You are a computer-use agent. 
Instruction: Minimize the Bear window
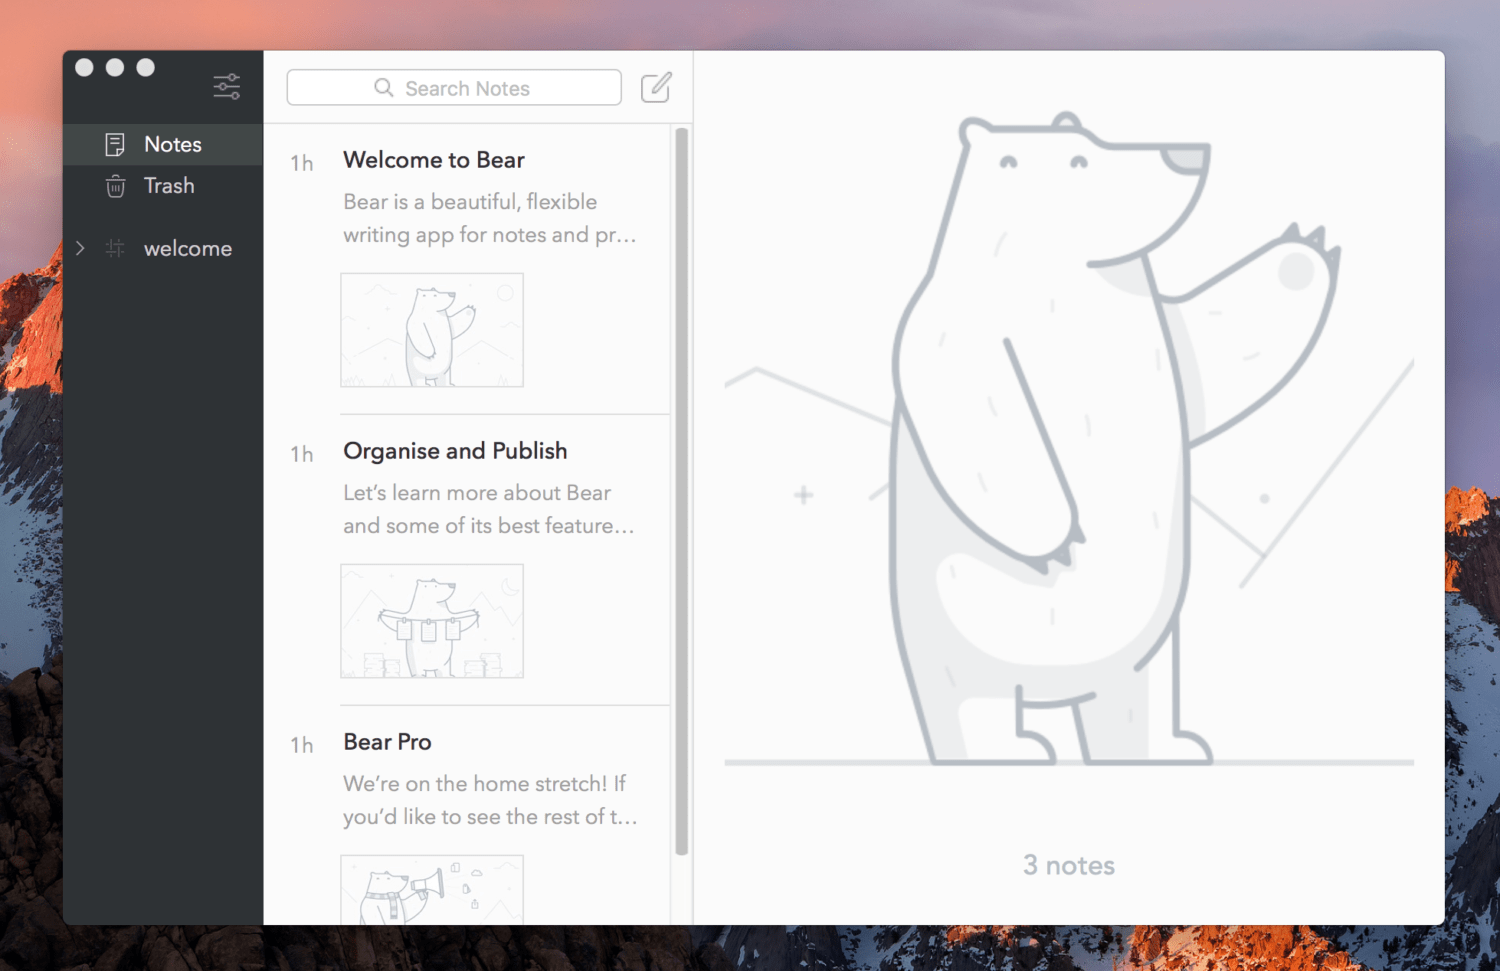pos(115,67)
